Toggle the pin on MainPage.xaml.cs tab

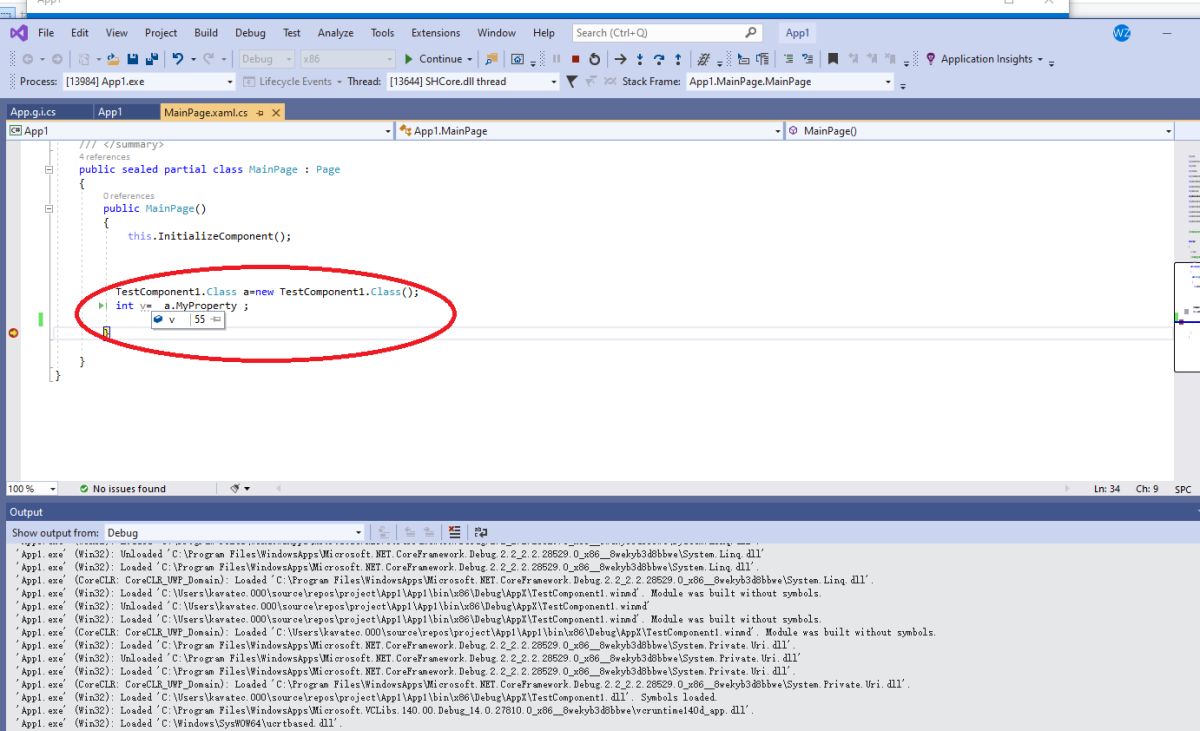click(x=260, y=113)
